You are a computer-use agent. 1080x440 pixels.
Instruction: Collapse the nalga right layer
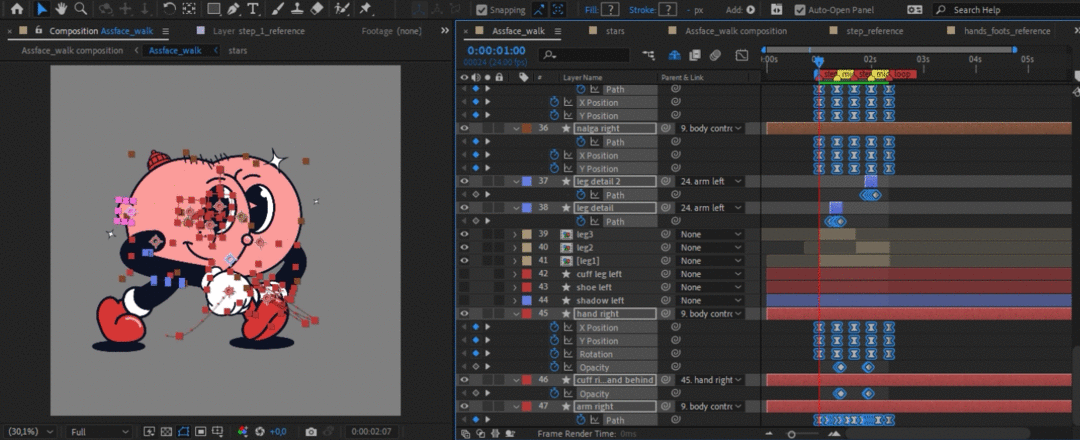[x=515, y=128]
